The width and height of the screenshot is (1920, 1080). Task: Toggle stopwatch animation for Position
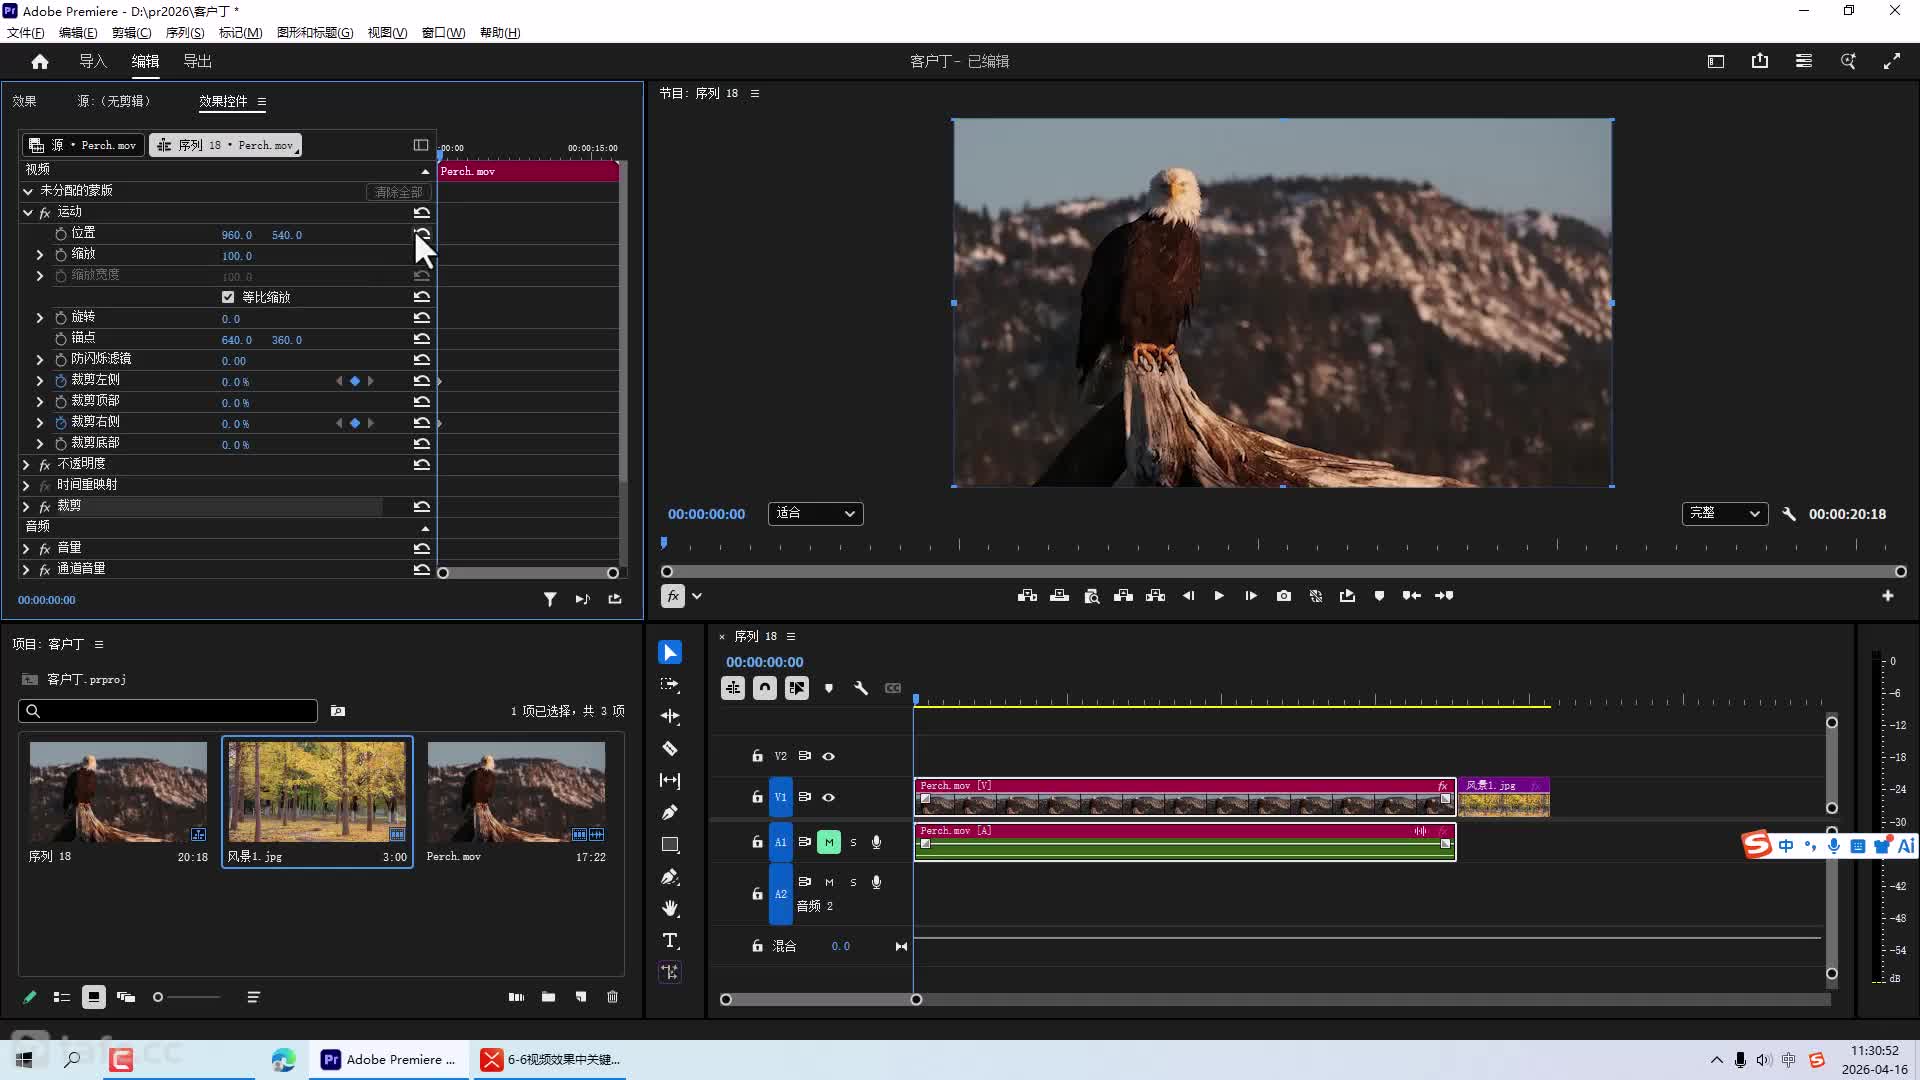click(61, 234)
